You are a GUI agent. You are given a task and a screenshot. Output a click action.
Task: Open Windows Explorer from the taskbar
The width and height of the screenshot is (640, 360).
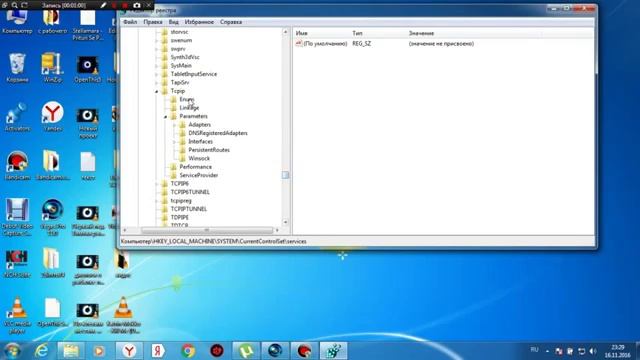71,351
